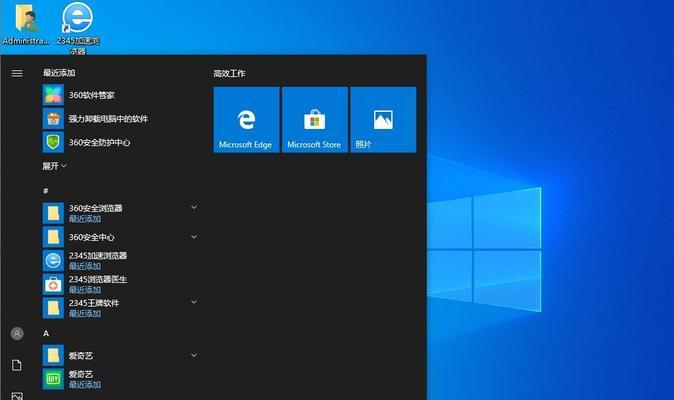The image size is (674, 400).
Task: Launch 2345加速浏览器 from the app list icon
Action: (53, 260)
